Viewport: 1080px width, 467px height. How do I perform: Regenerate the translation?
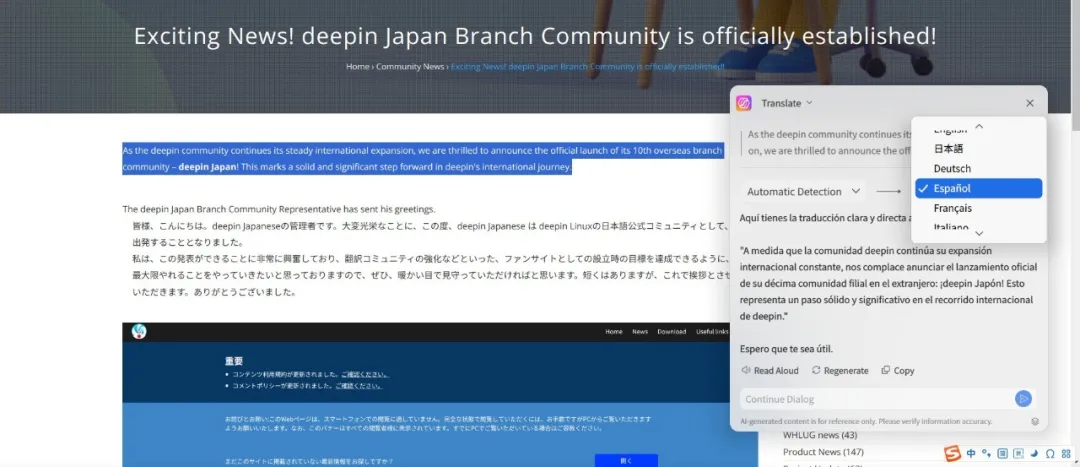[840, 371]
